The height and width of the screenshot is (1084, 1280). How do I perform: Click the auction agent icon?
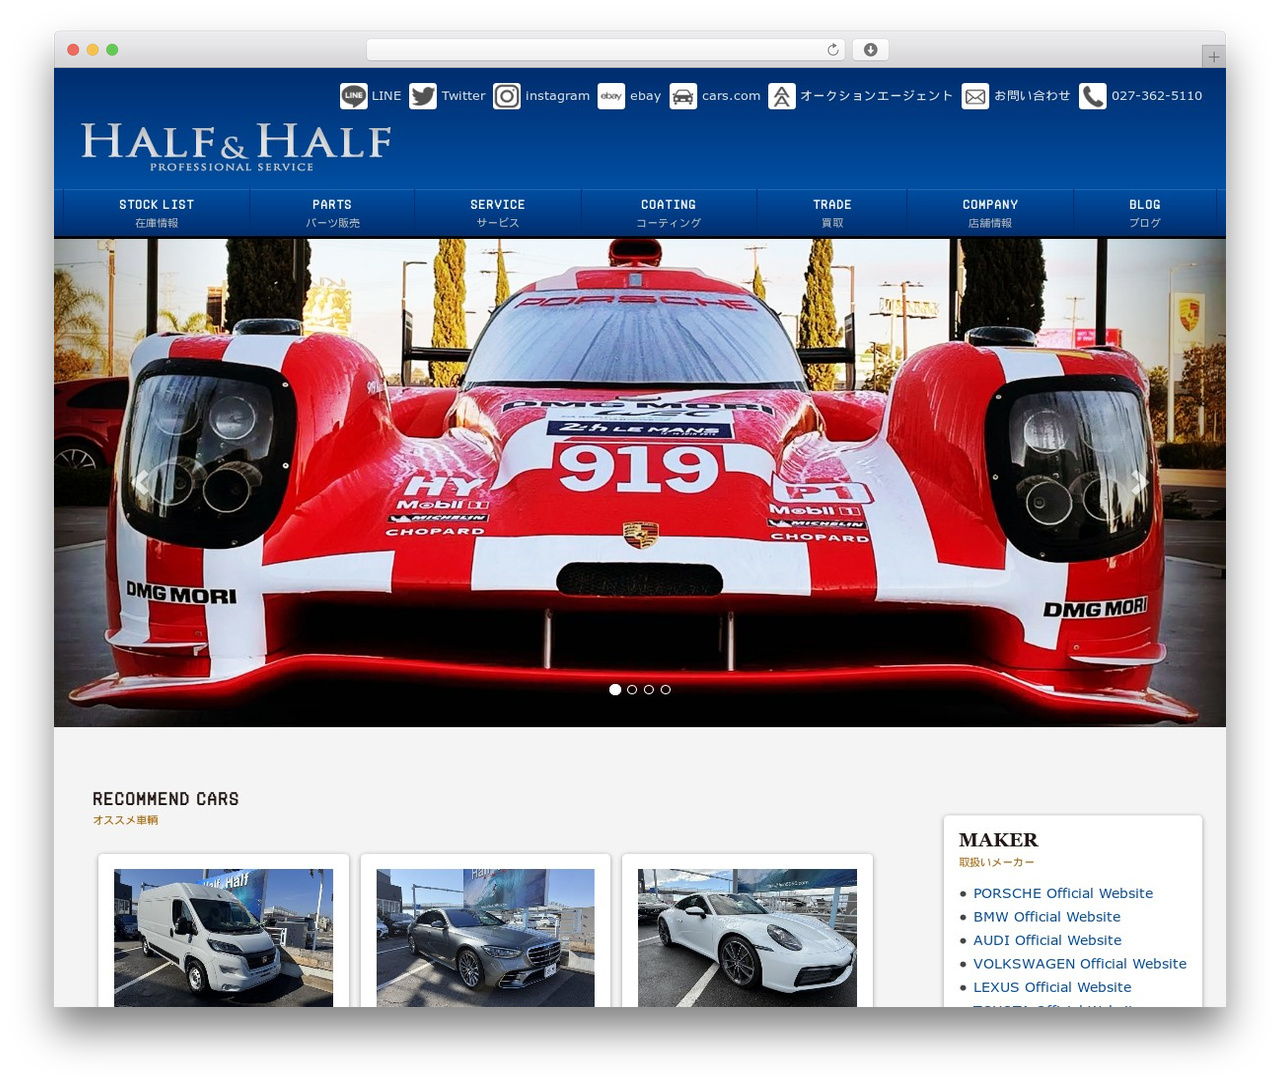click(x=782, y=96)
